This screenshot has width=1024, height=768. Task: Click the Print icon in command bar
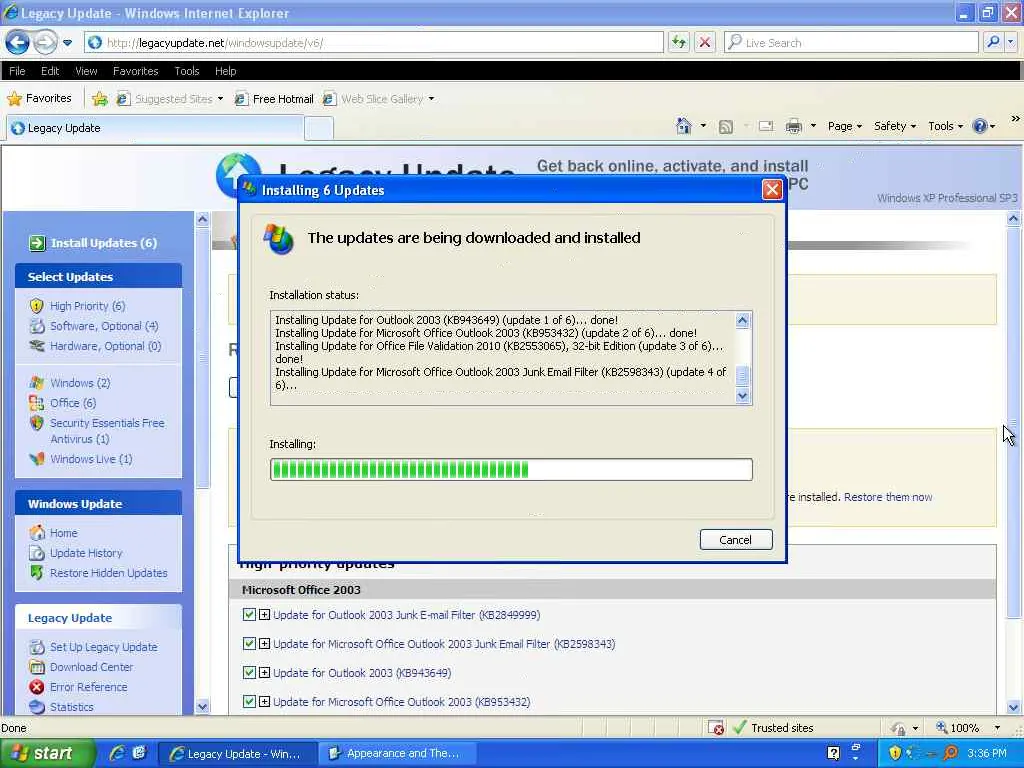tap(793, 126)
